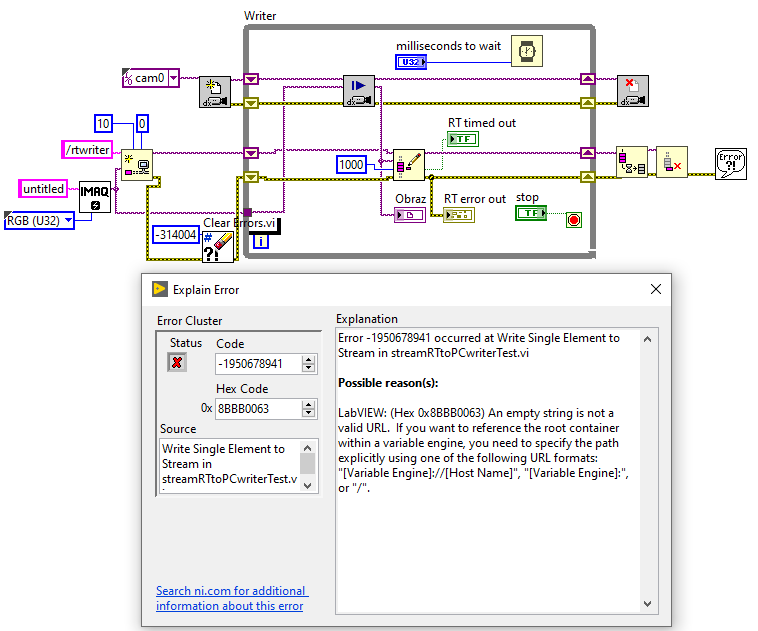Open the cam0 camera name dropdown
The height and width of the screenshot is (631, 758).
(174, 78)
